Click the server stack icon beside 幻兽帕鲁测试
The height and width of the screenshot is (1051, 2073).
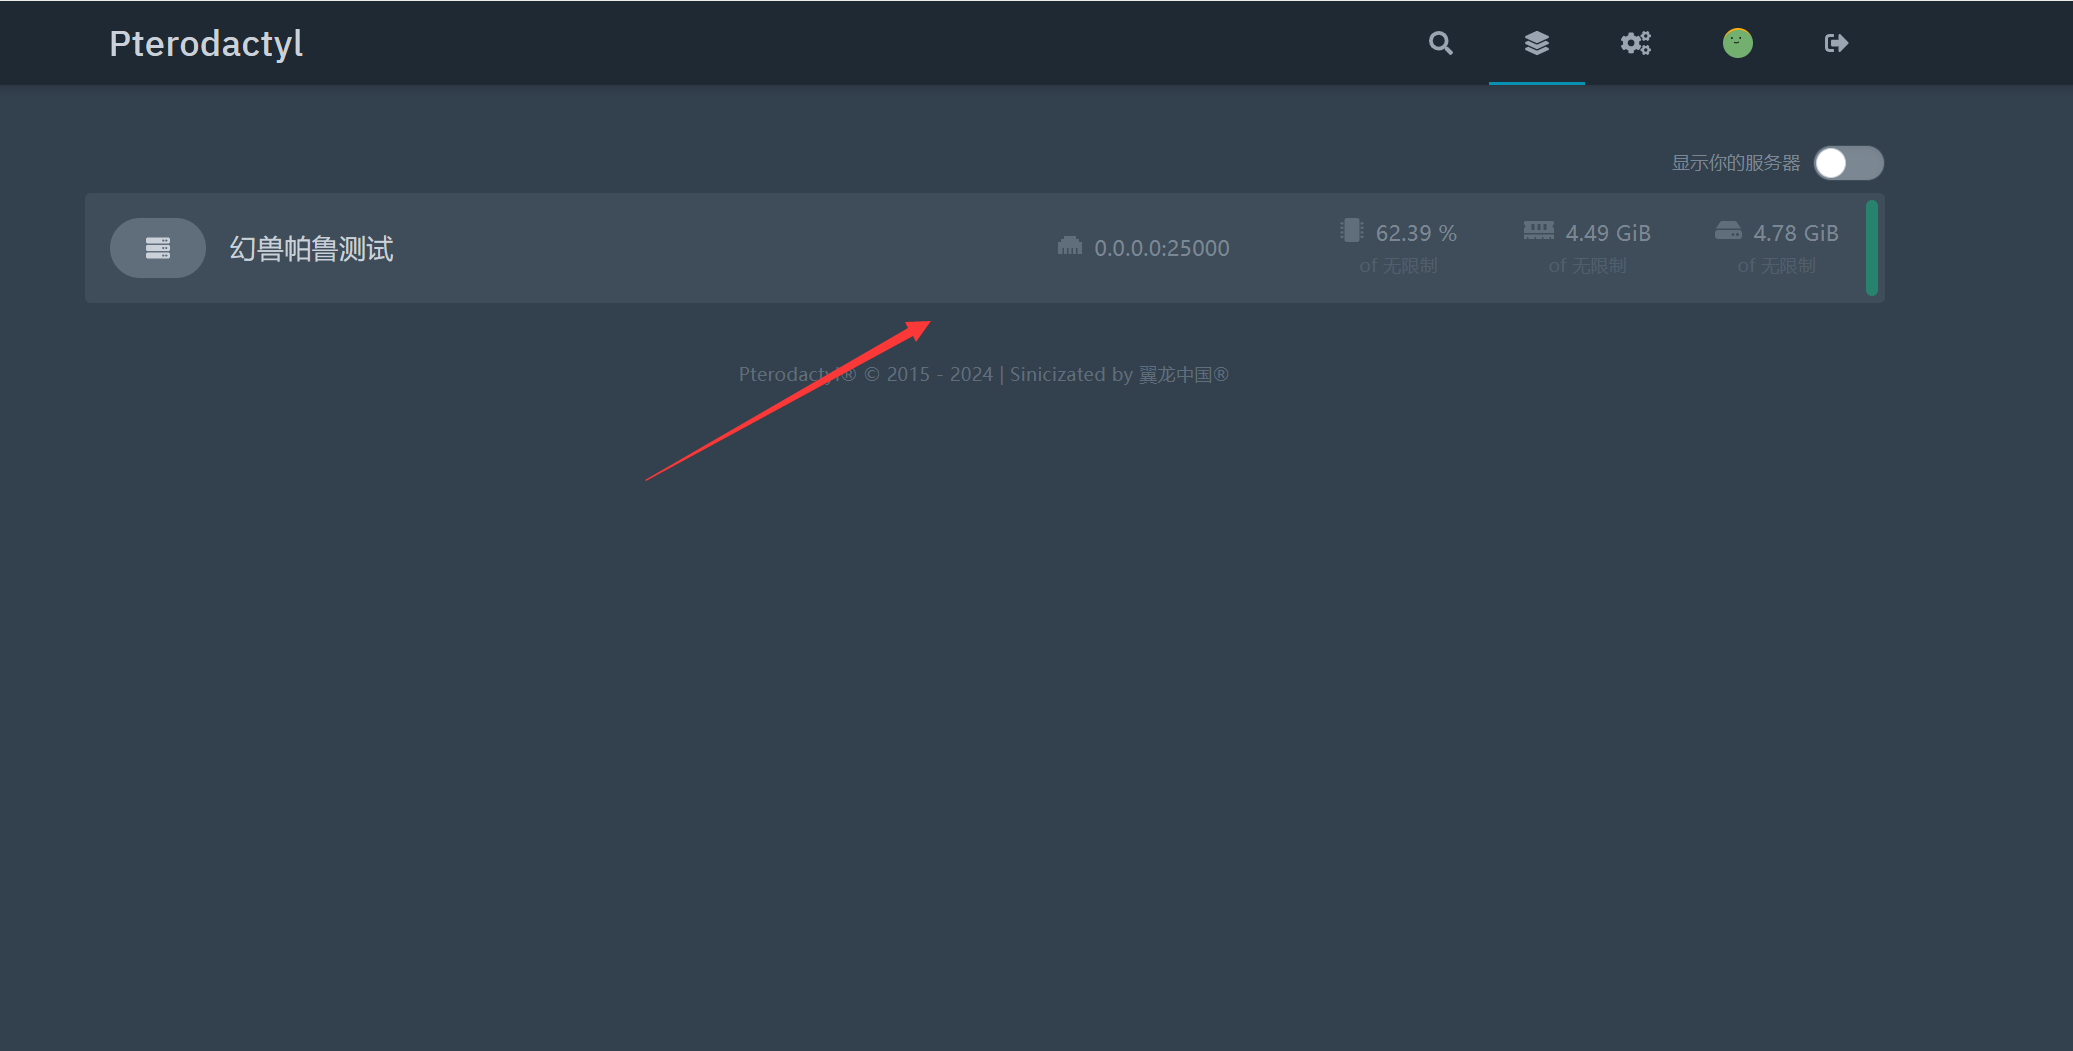tap(158, 248)
